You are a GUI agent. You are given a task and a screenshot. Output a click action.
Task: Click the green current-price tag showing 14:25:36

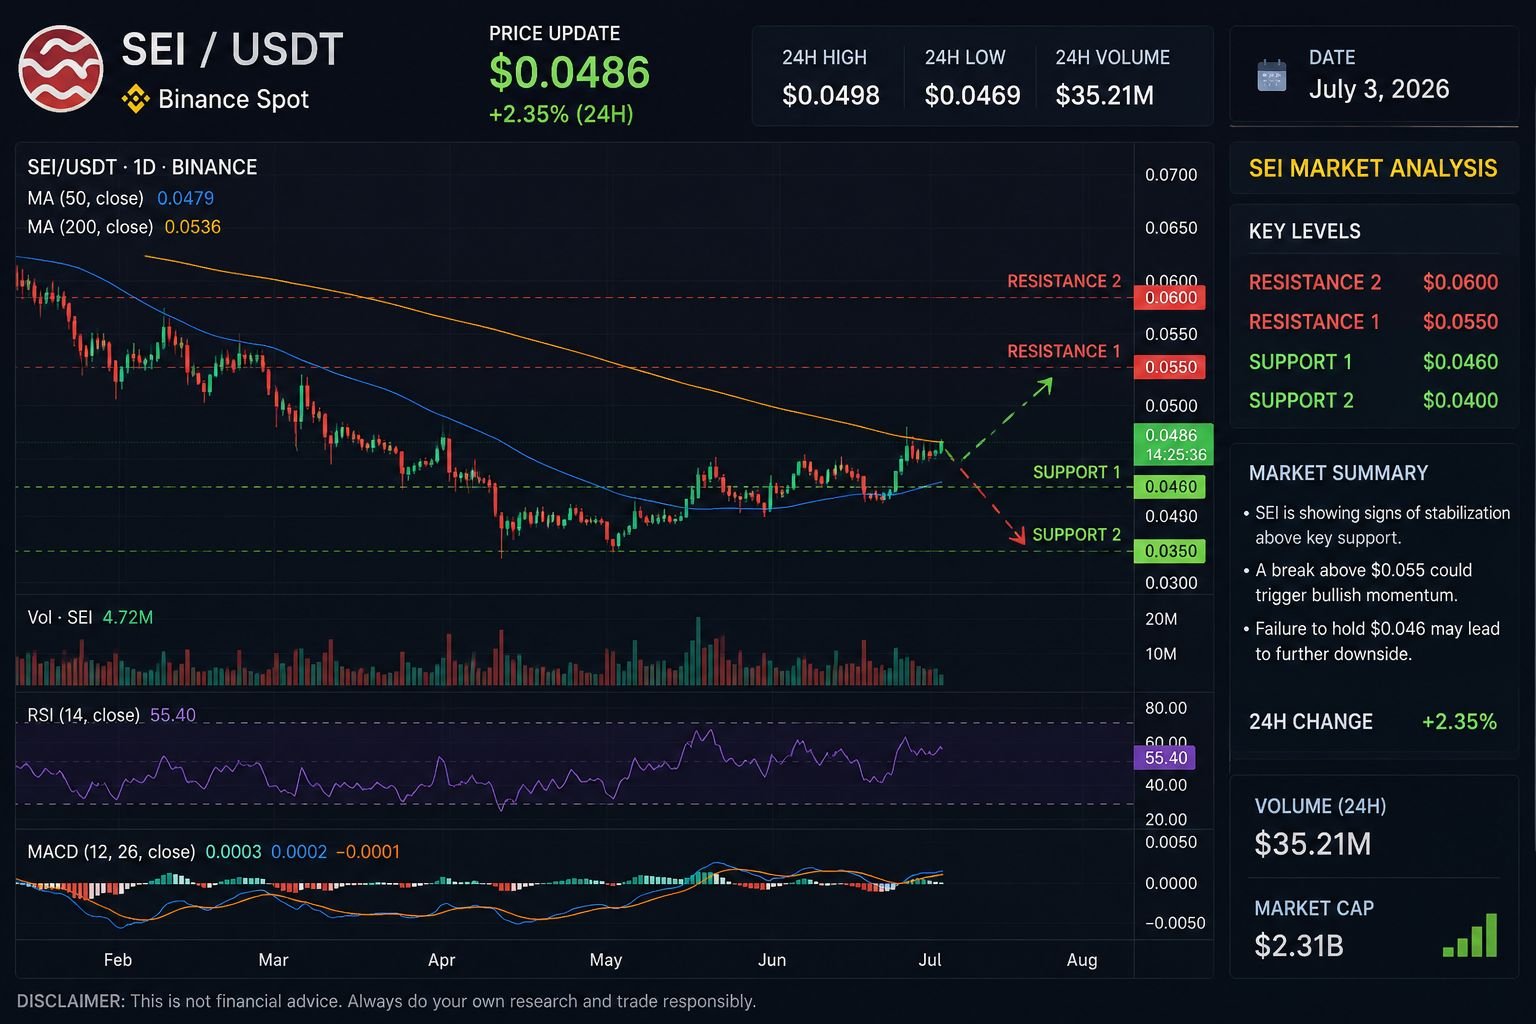pyautogui.click(x=1173, y=445)
